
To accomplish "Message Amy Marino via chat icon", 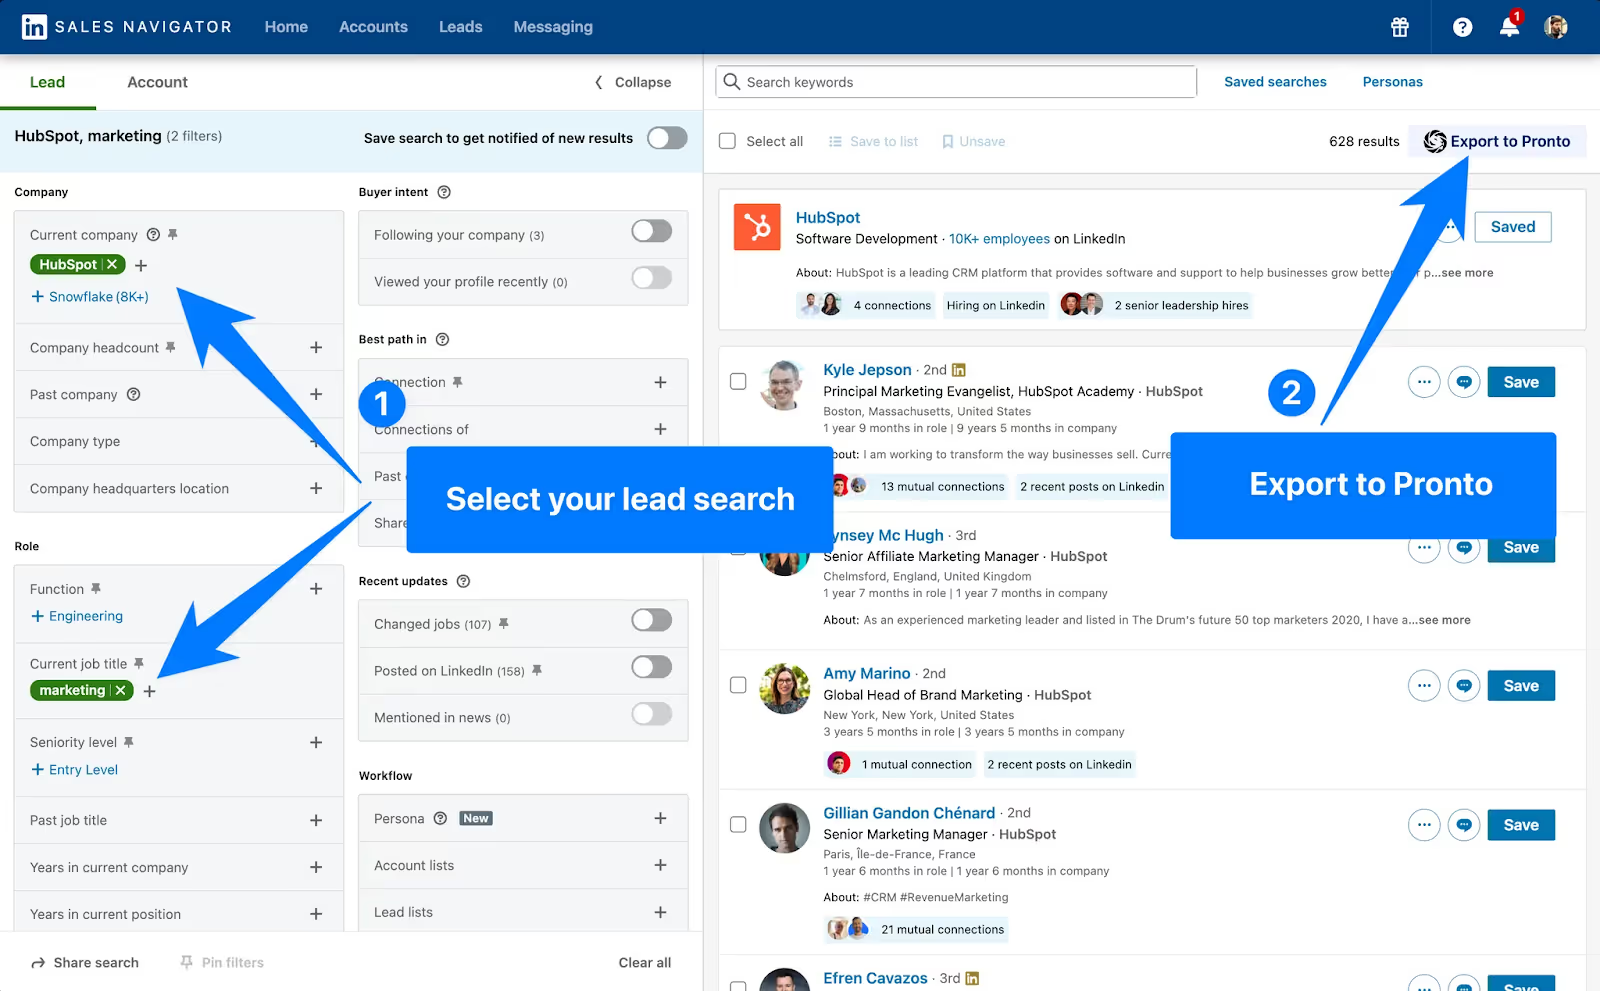I will [x=1464, y=685].
